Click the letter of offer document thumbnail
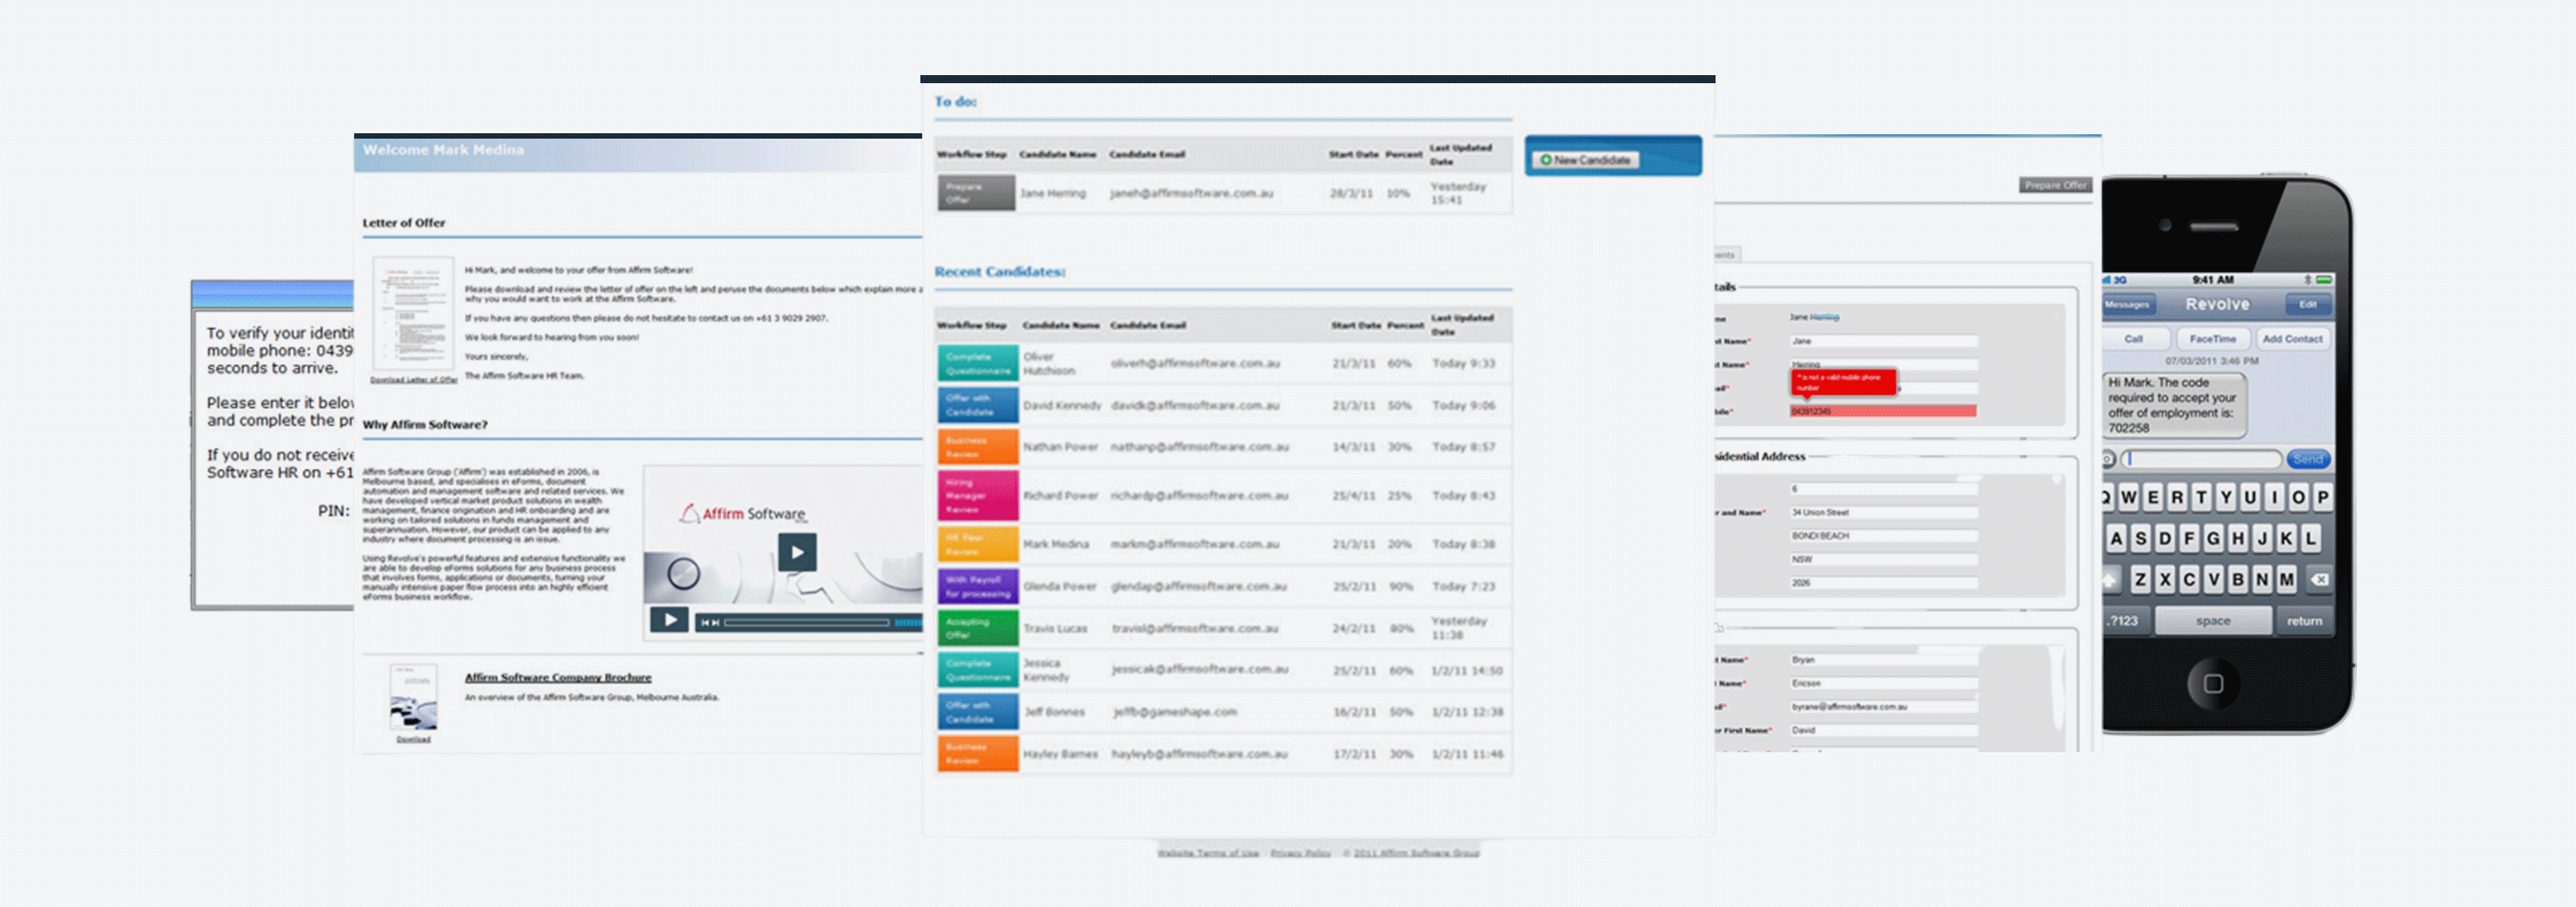This screenshot has width=2576, height=907. tap(412, 314)
